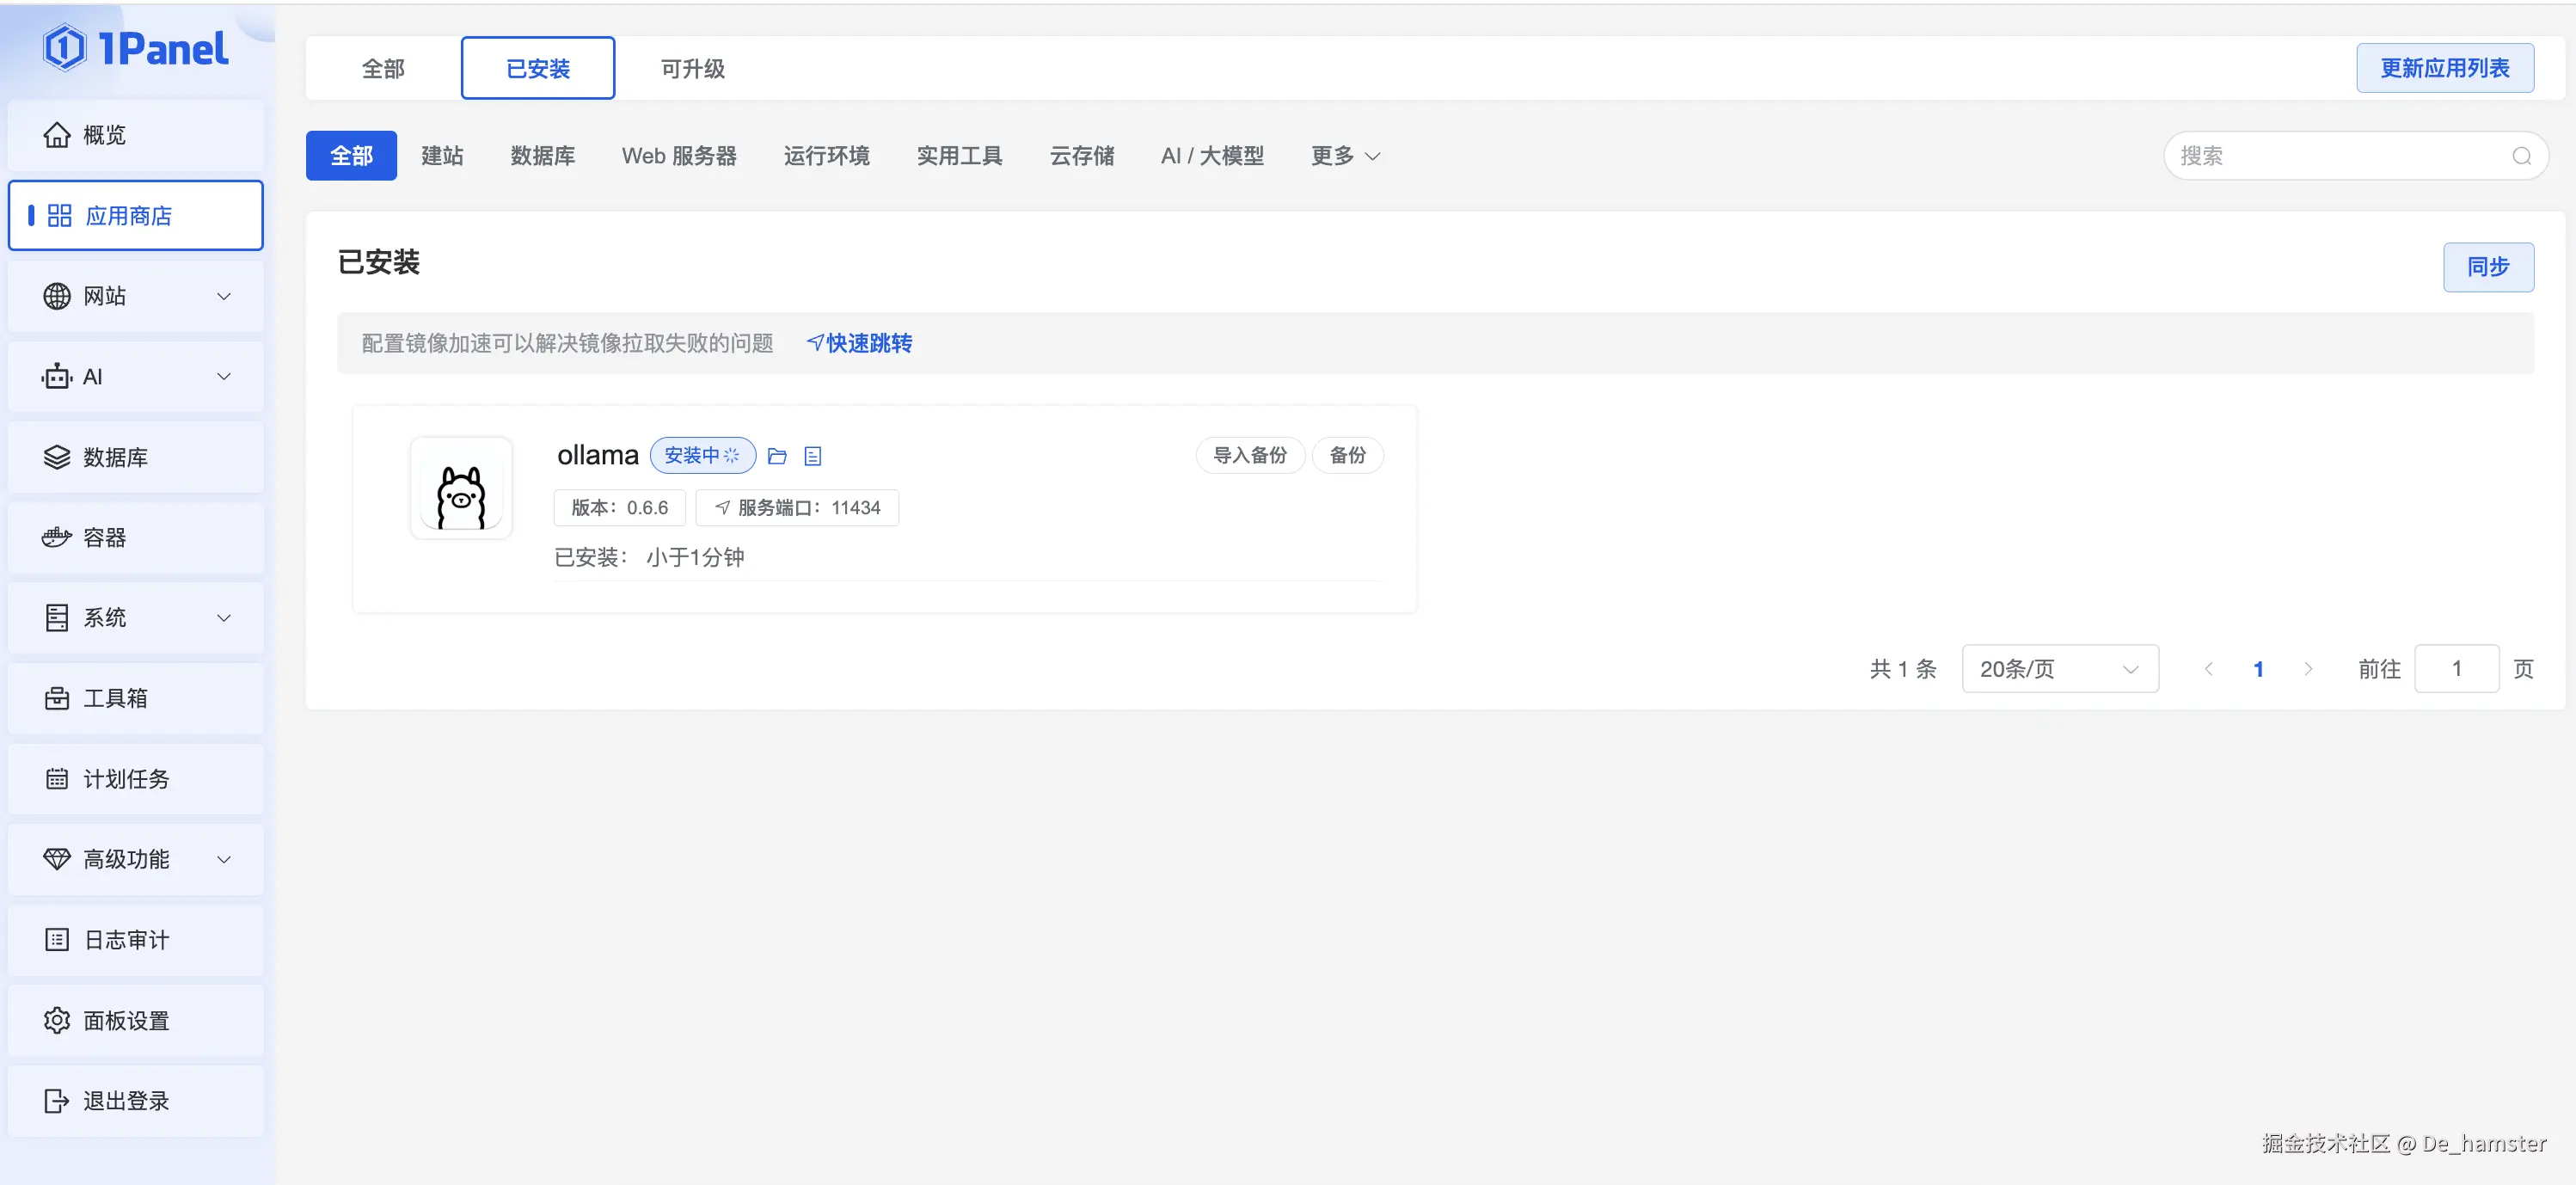Open the 工具箱 toolbox page
2576x1185 pixels.
[x=136, y=698]
